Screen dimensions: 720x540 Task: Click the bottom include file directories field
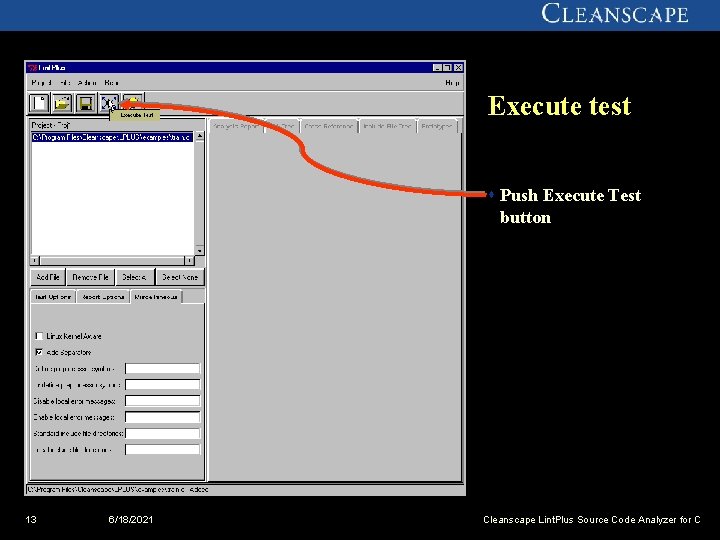coord(163,450)
